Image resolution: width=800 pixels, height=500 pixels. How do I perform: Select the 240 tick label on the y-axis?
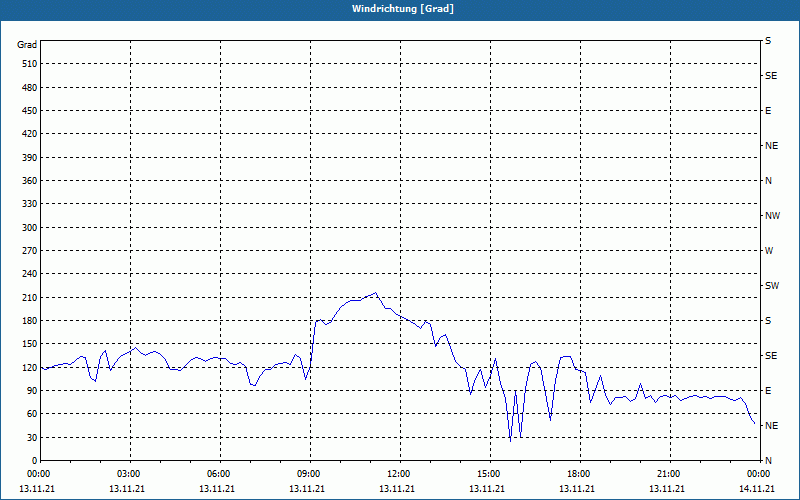coord(30,274)
